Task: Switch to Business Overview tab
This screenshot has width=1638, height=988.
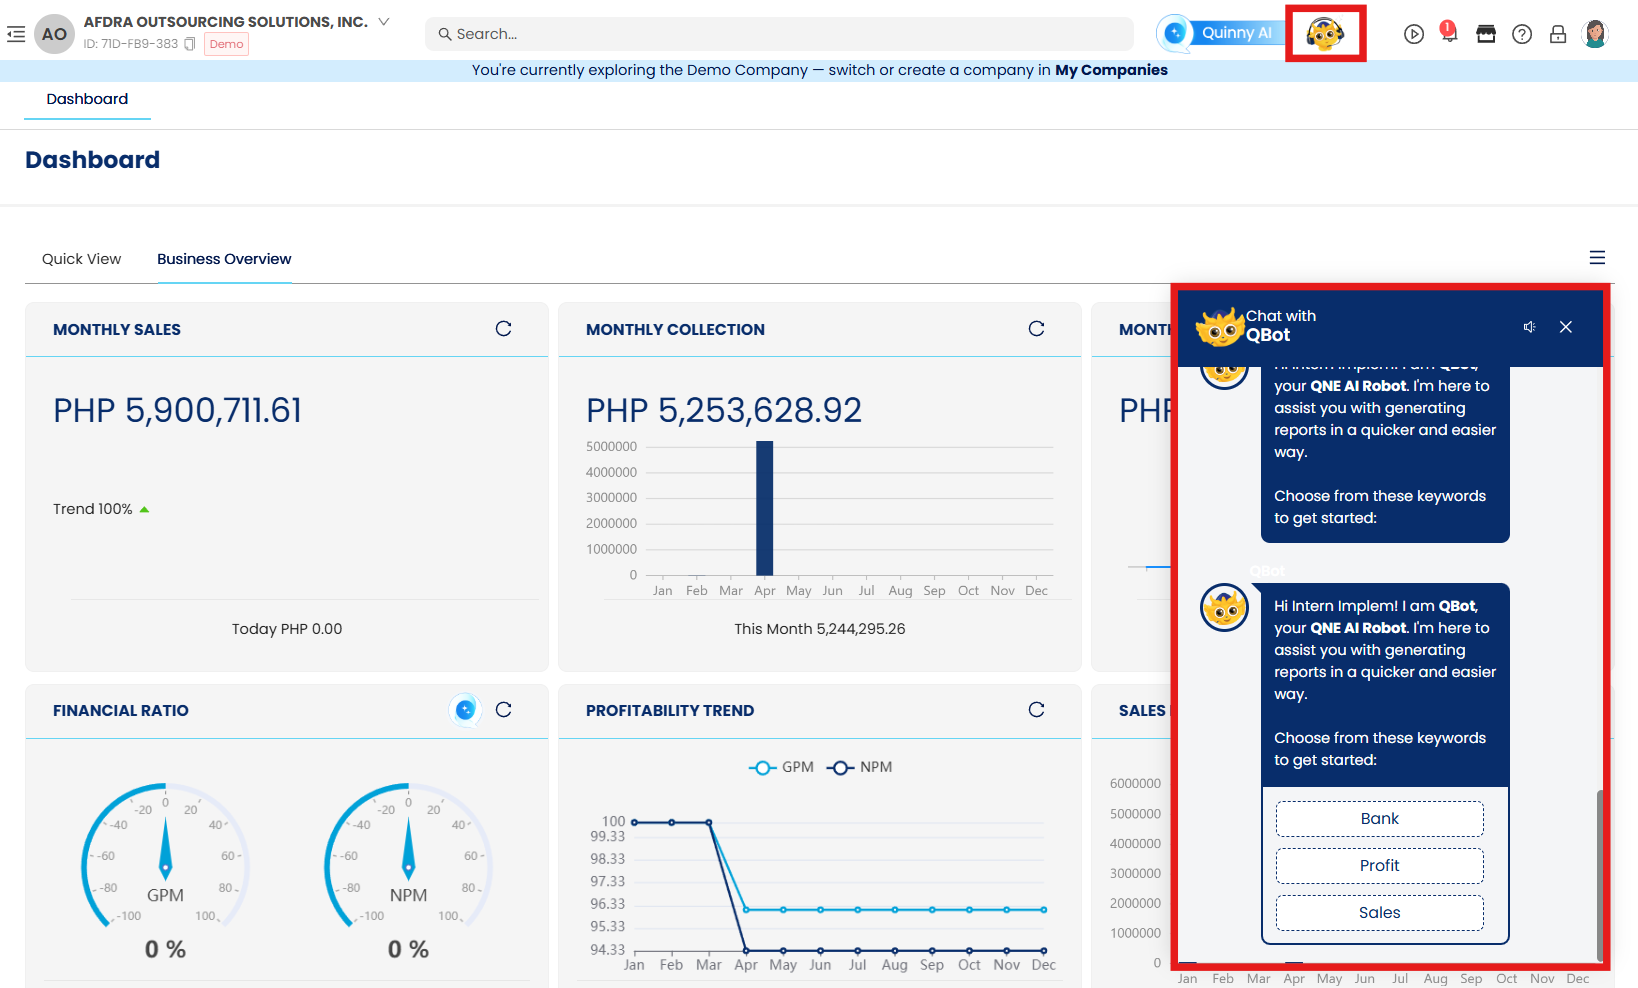Action: tap(224, 259)
